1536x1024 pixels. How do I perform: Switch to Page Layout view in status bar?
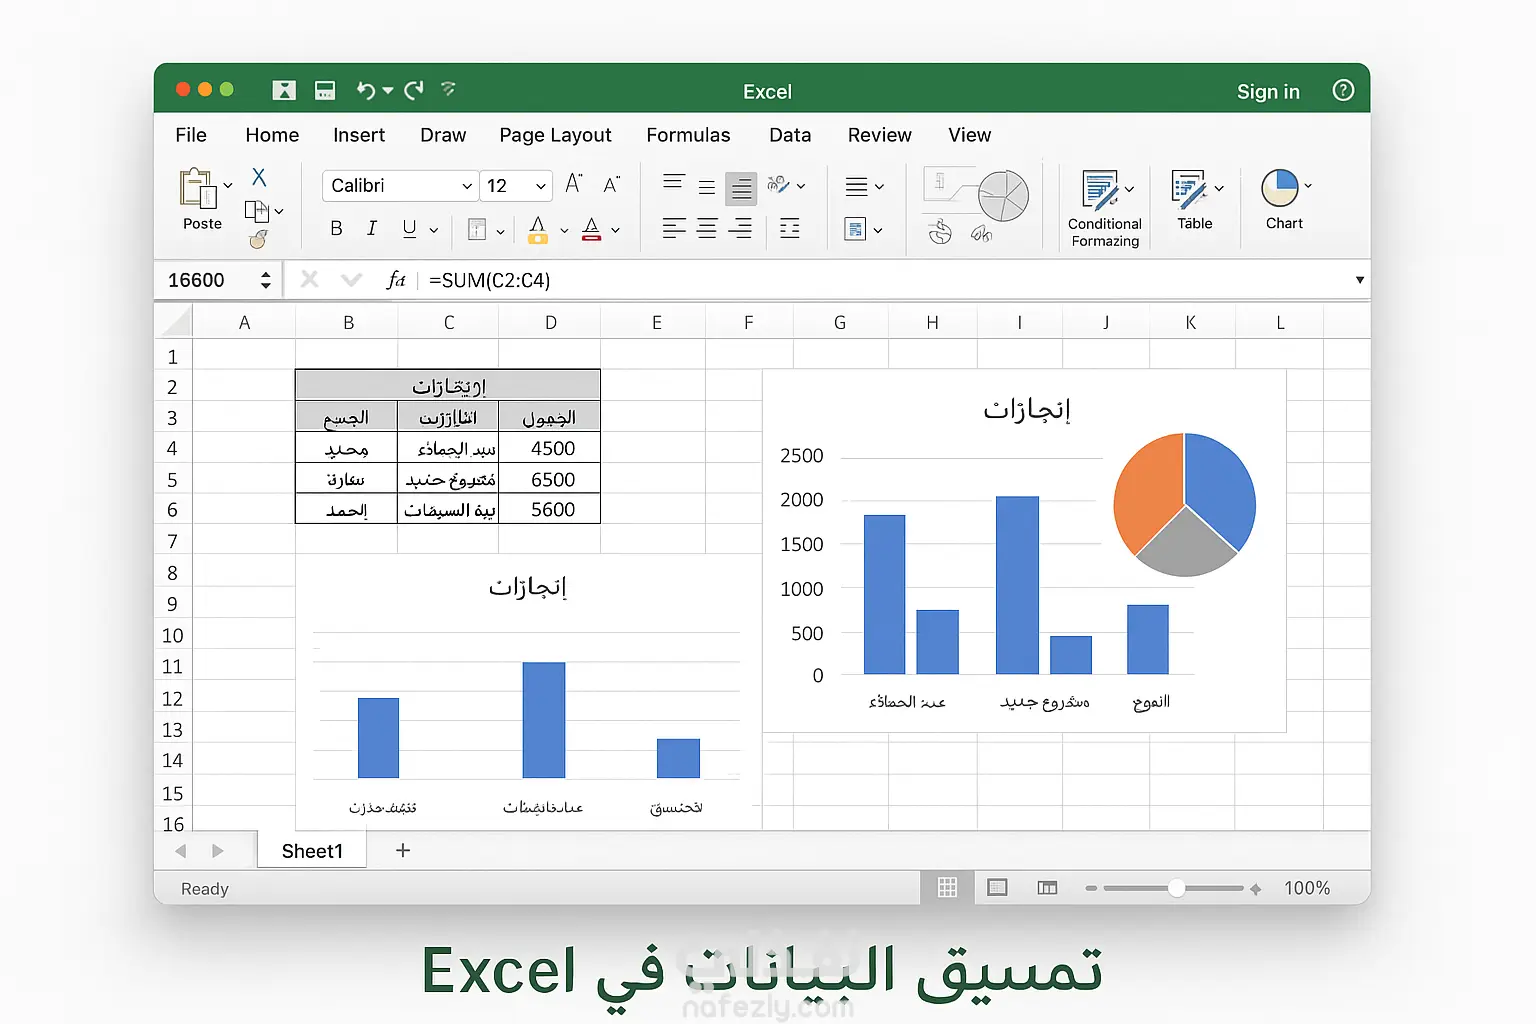(997, 887)
